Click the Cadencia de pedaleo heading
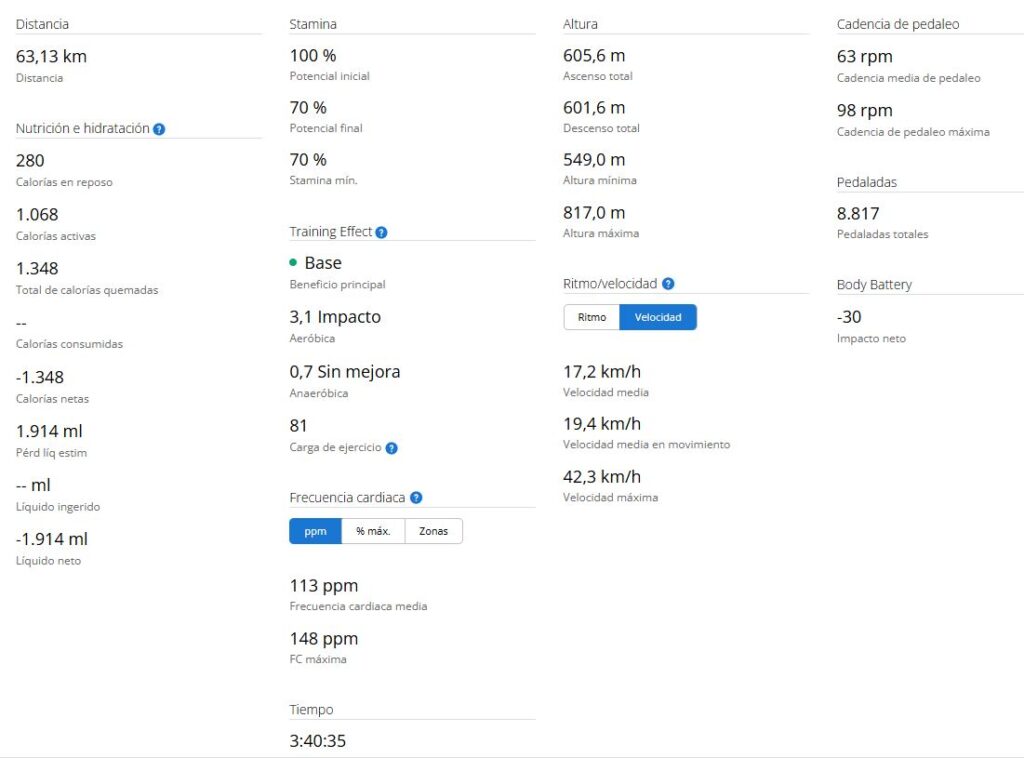The width and height of the screenshot is (1024, 758). pos(898,24)
